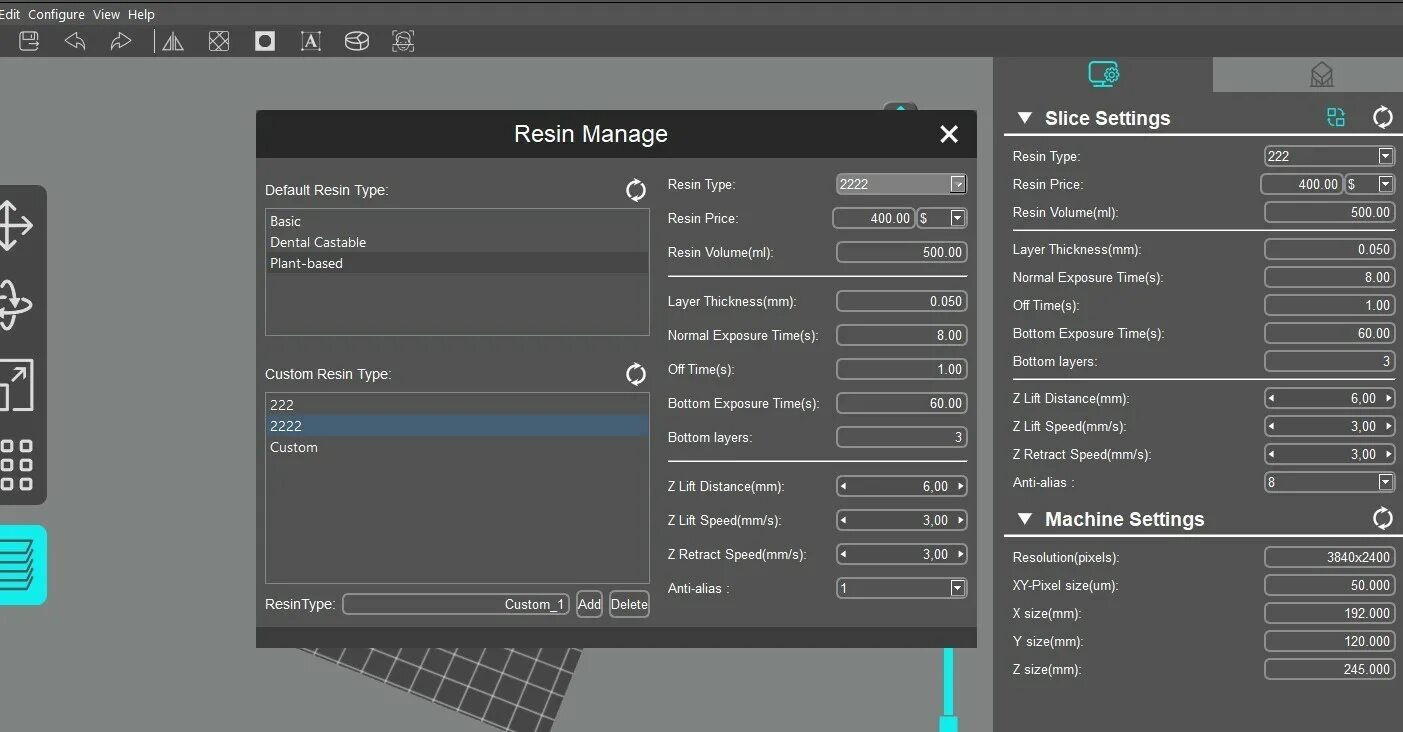Click Bottom layers field in Slice Settings
Image resolution: width=1403 pixels, height=732 pixels.
[x=1329, y=361]
